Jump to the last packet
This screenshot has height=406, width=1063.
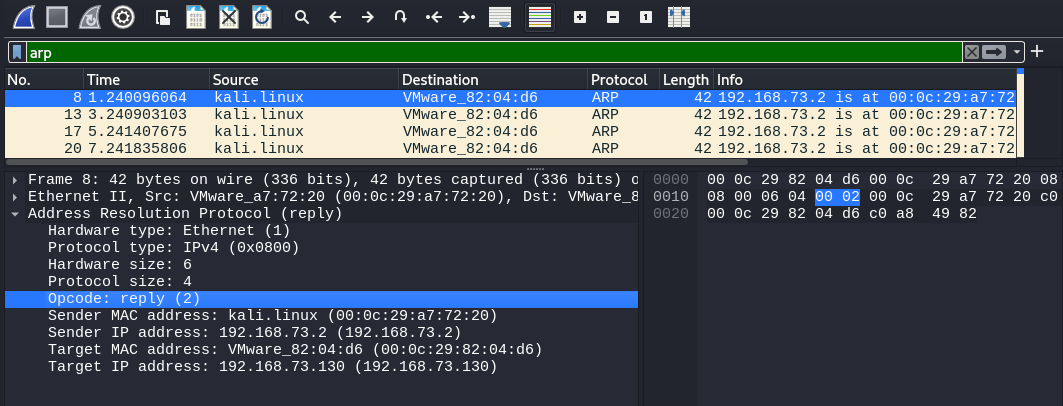click(466, 17)
